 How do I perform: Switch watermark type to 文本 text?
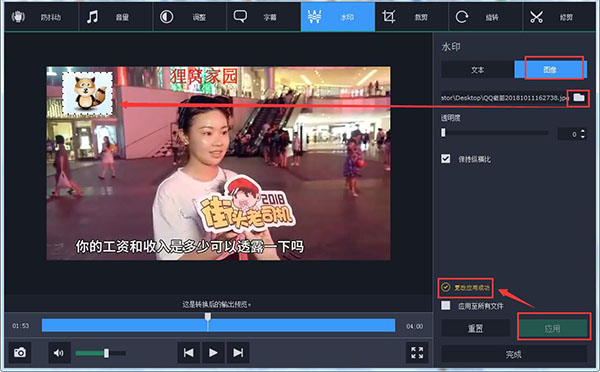click(x=478, y=70)
